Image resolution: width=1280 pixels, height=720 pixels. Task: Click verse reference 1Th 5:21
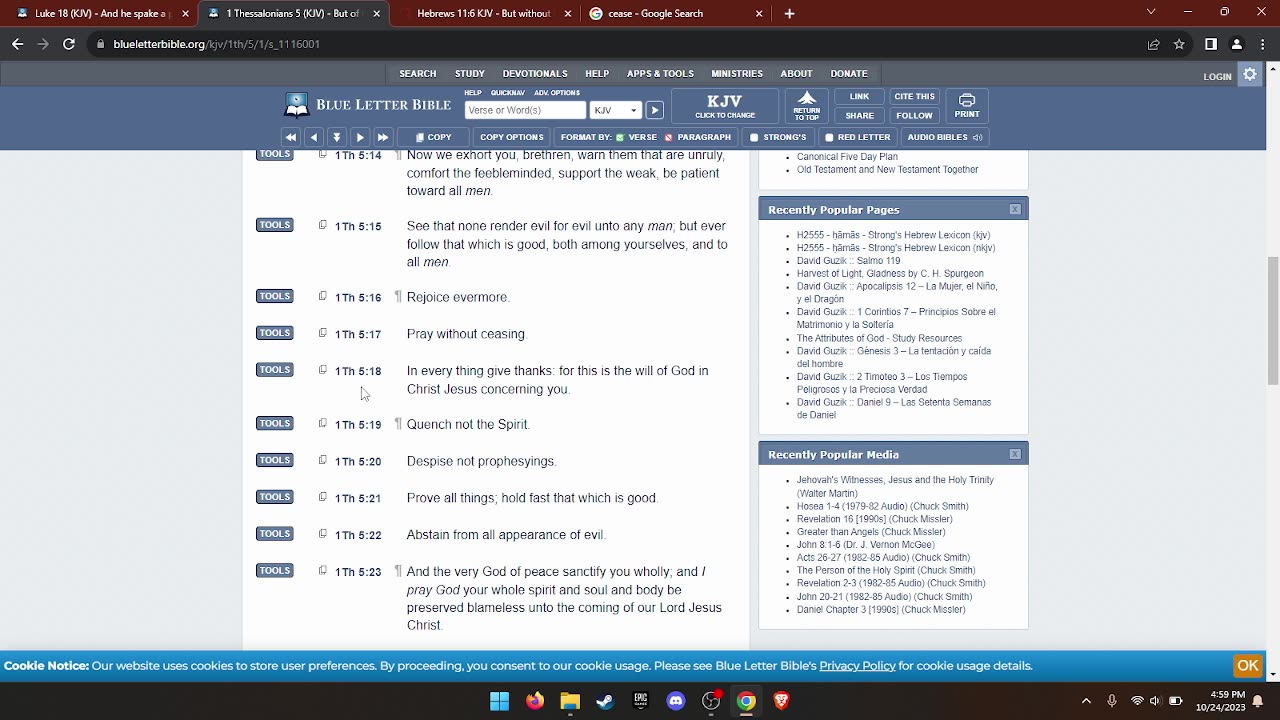click(358, 498)
